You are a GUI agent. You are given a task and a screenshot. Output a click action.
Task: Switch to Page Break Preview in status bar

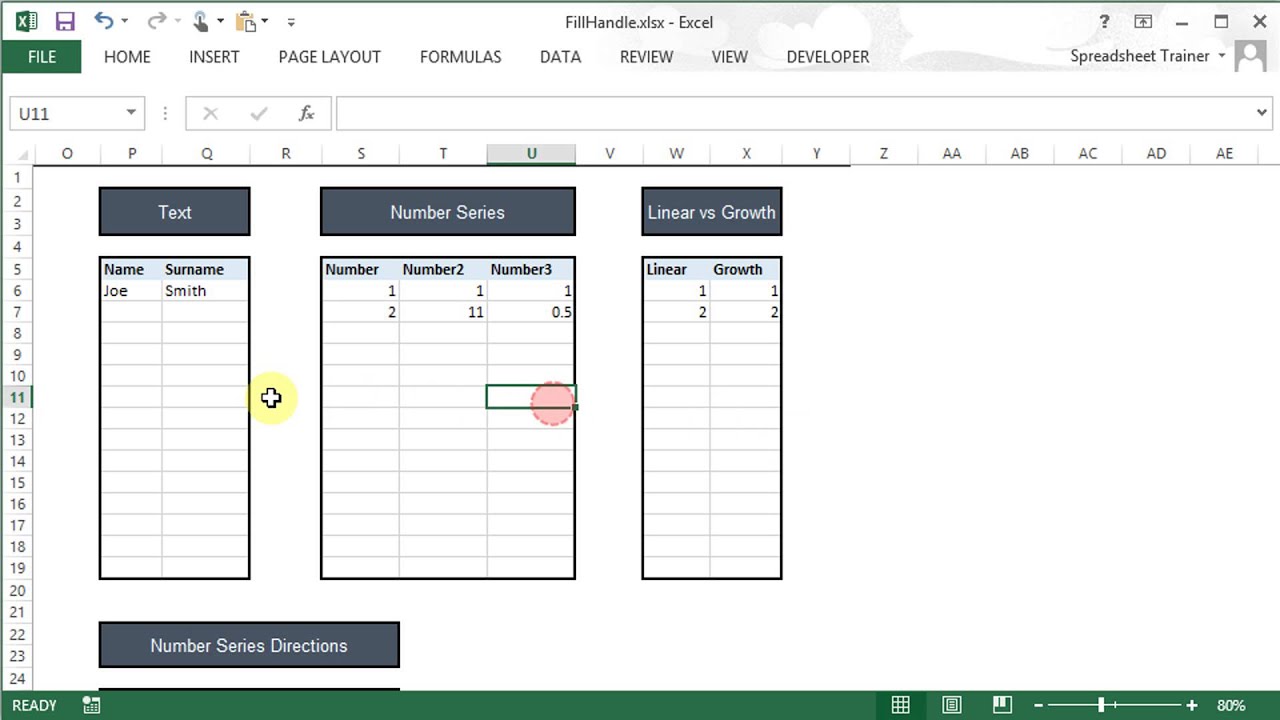coord(1002,705)
